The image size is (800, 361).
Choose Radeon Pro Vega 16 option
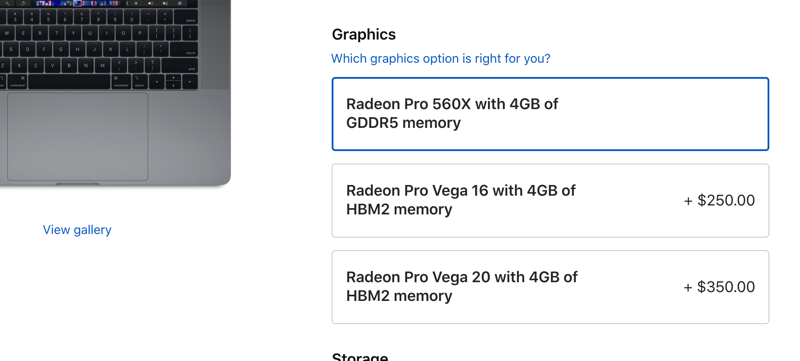point(550,200)
